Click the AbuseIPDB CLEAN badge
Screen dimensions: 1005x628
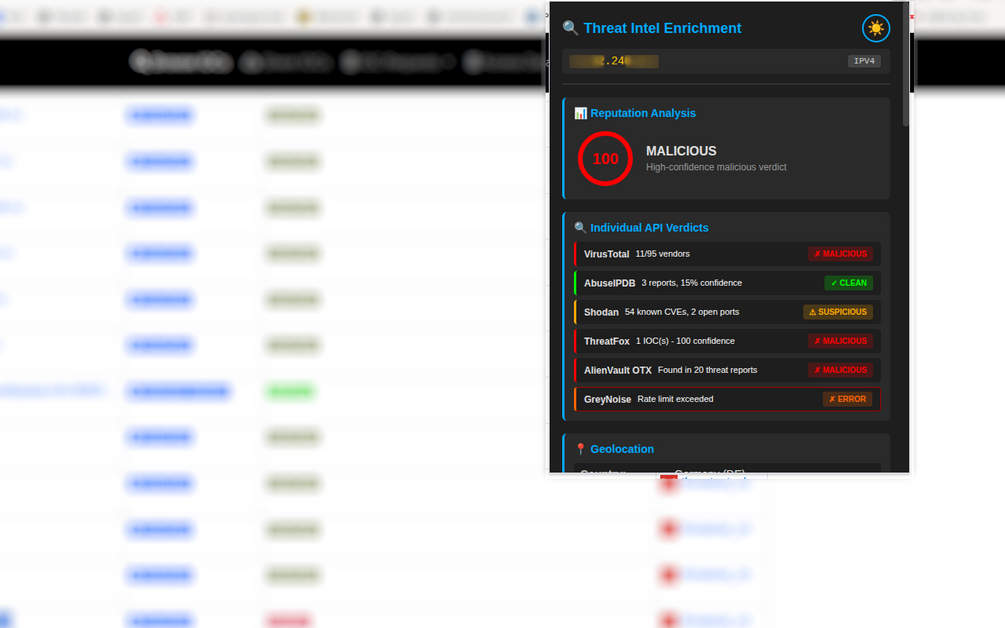[849, 283]
